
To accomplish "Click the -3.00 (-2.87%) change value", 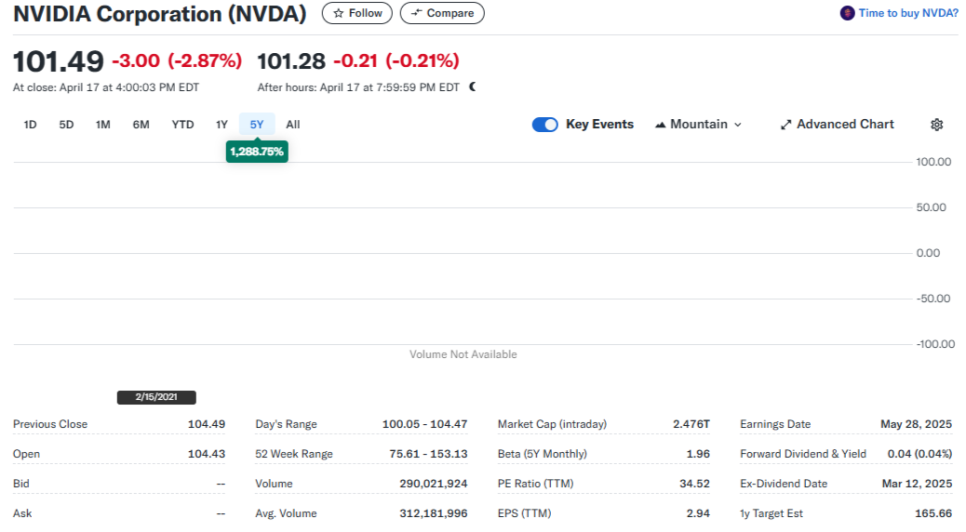I will pyautogui.click(x=177, y=61).
